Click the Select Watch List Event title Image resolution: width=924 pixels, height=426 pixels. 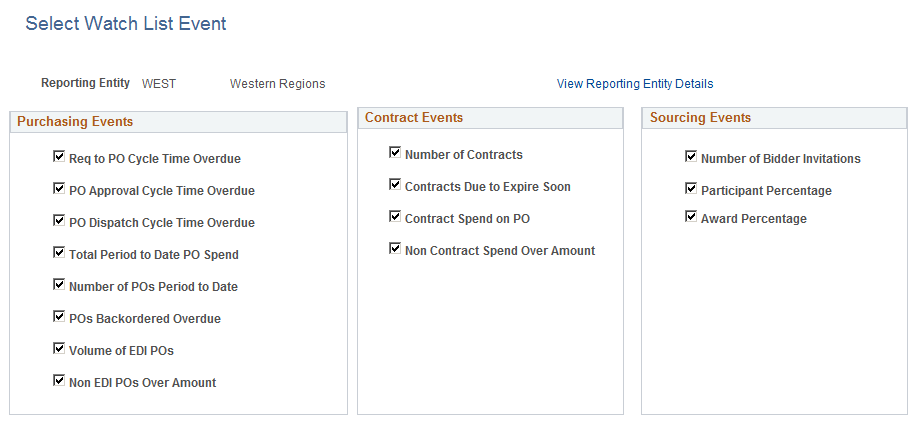coord(126,24)
